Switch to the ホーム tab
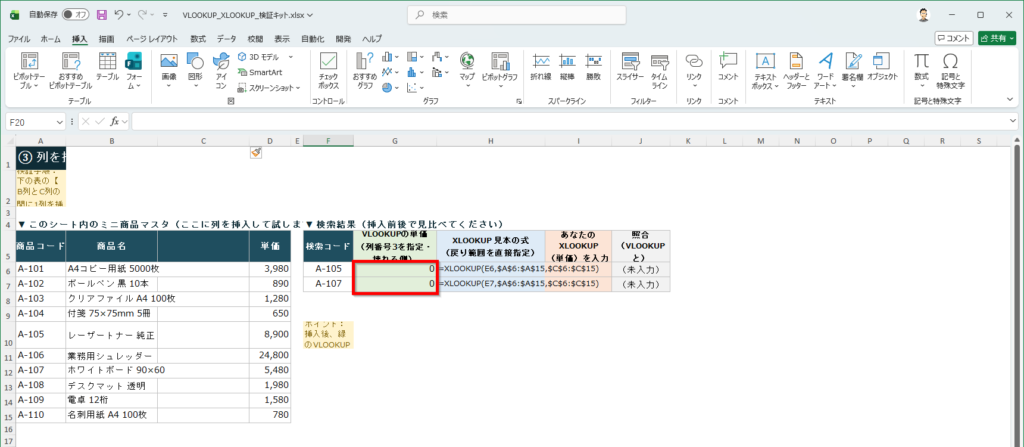This screenshot has width=1024, height=447. coord(51,39)
